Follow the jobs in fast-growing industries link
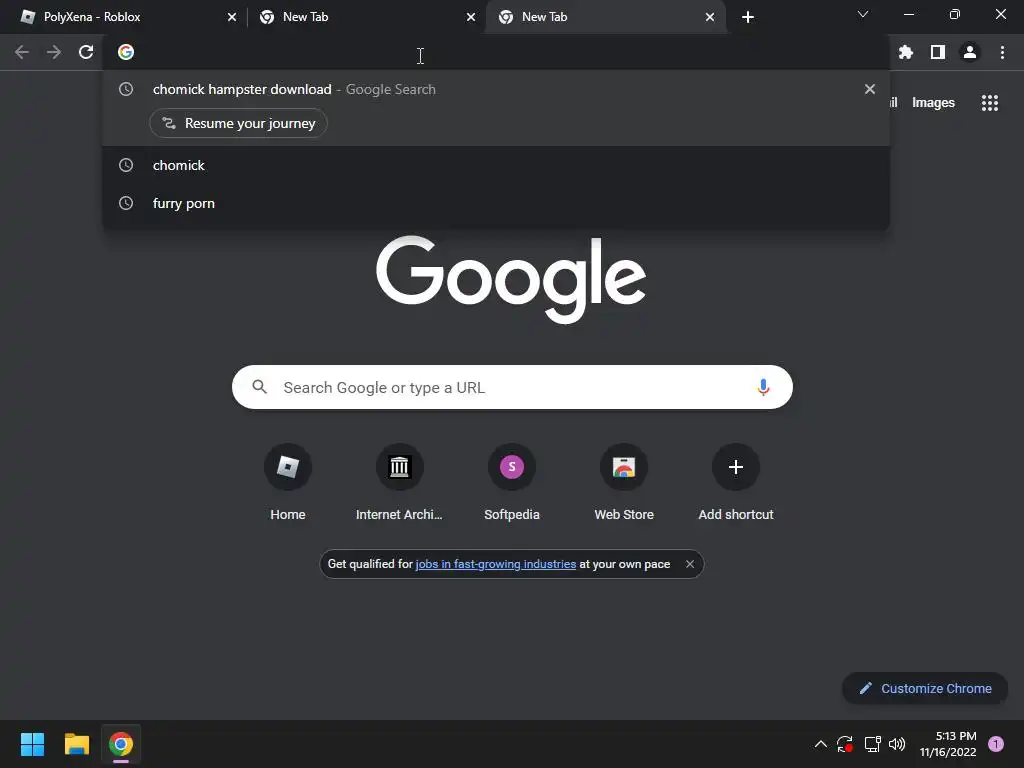Image resolution: width=1024 pixels, height=768 pixels. [496, 564]
